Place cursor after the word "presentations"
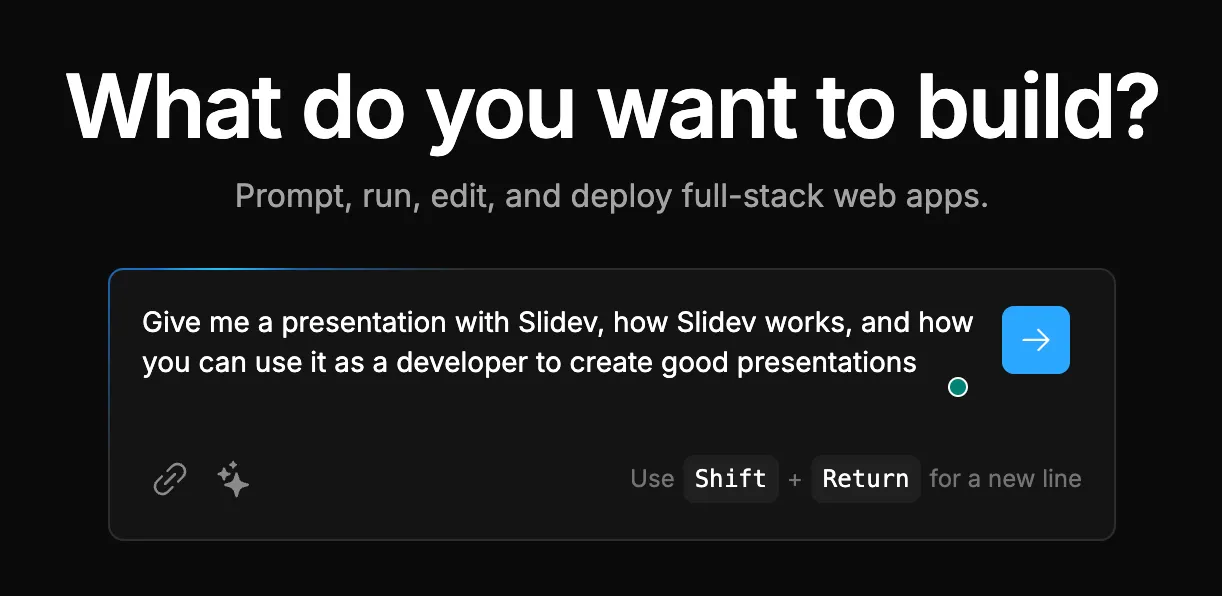This screenshot has height=596, width=1222. [x=918, y=362]
